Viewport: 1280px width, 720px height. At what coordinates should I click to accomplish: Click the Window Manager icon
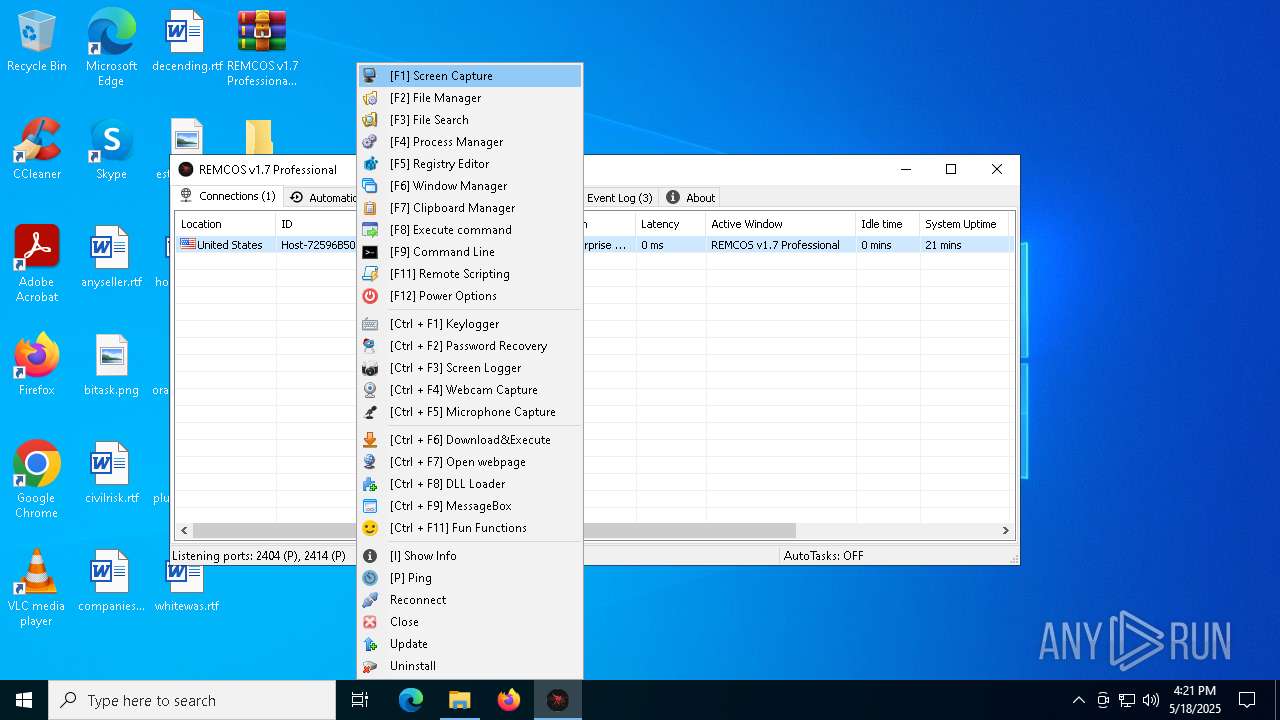[x=370, y=186]
